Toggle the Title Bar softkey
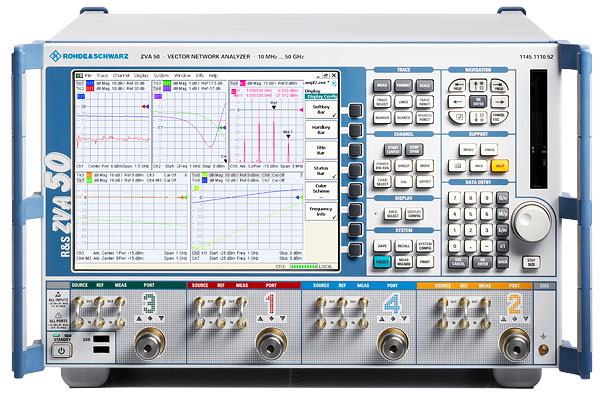Image resolution: width=600 pixels, height=401 pixels. pos(321,150)
